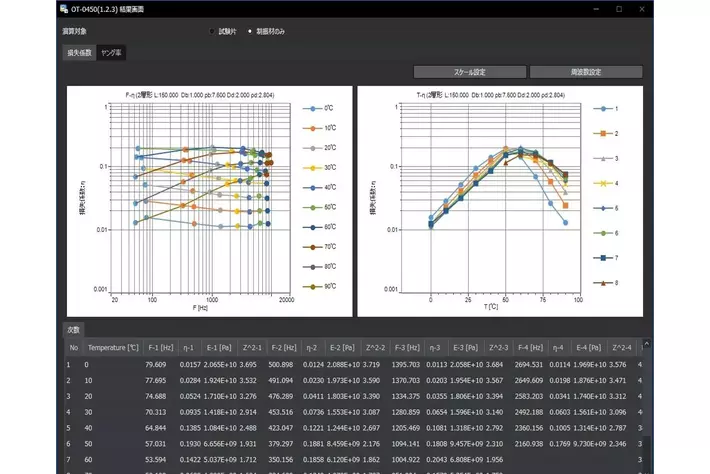Screen dimensions: 710x474
Task: Open the 周波数設定 dialog button
Action: (x=585, y=72)
